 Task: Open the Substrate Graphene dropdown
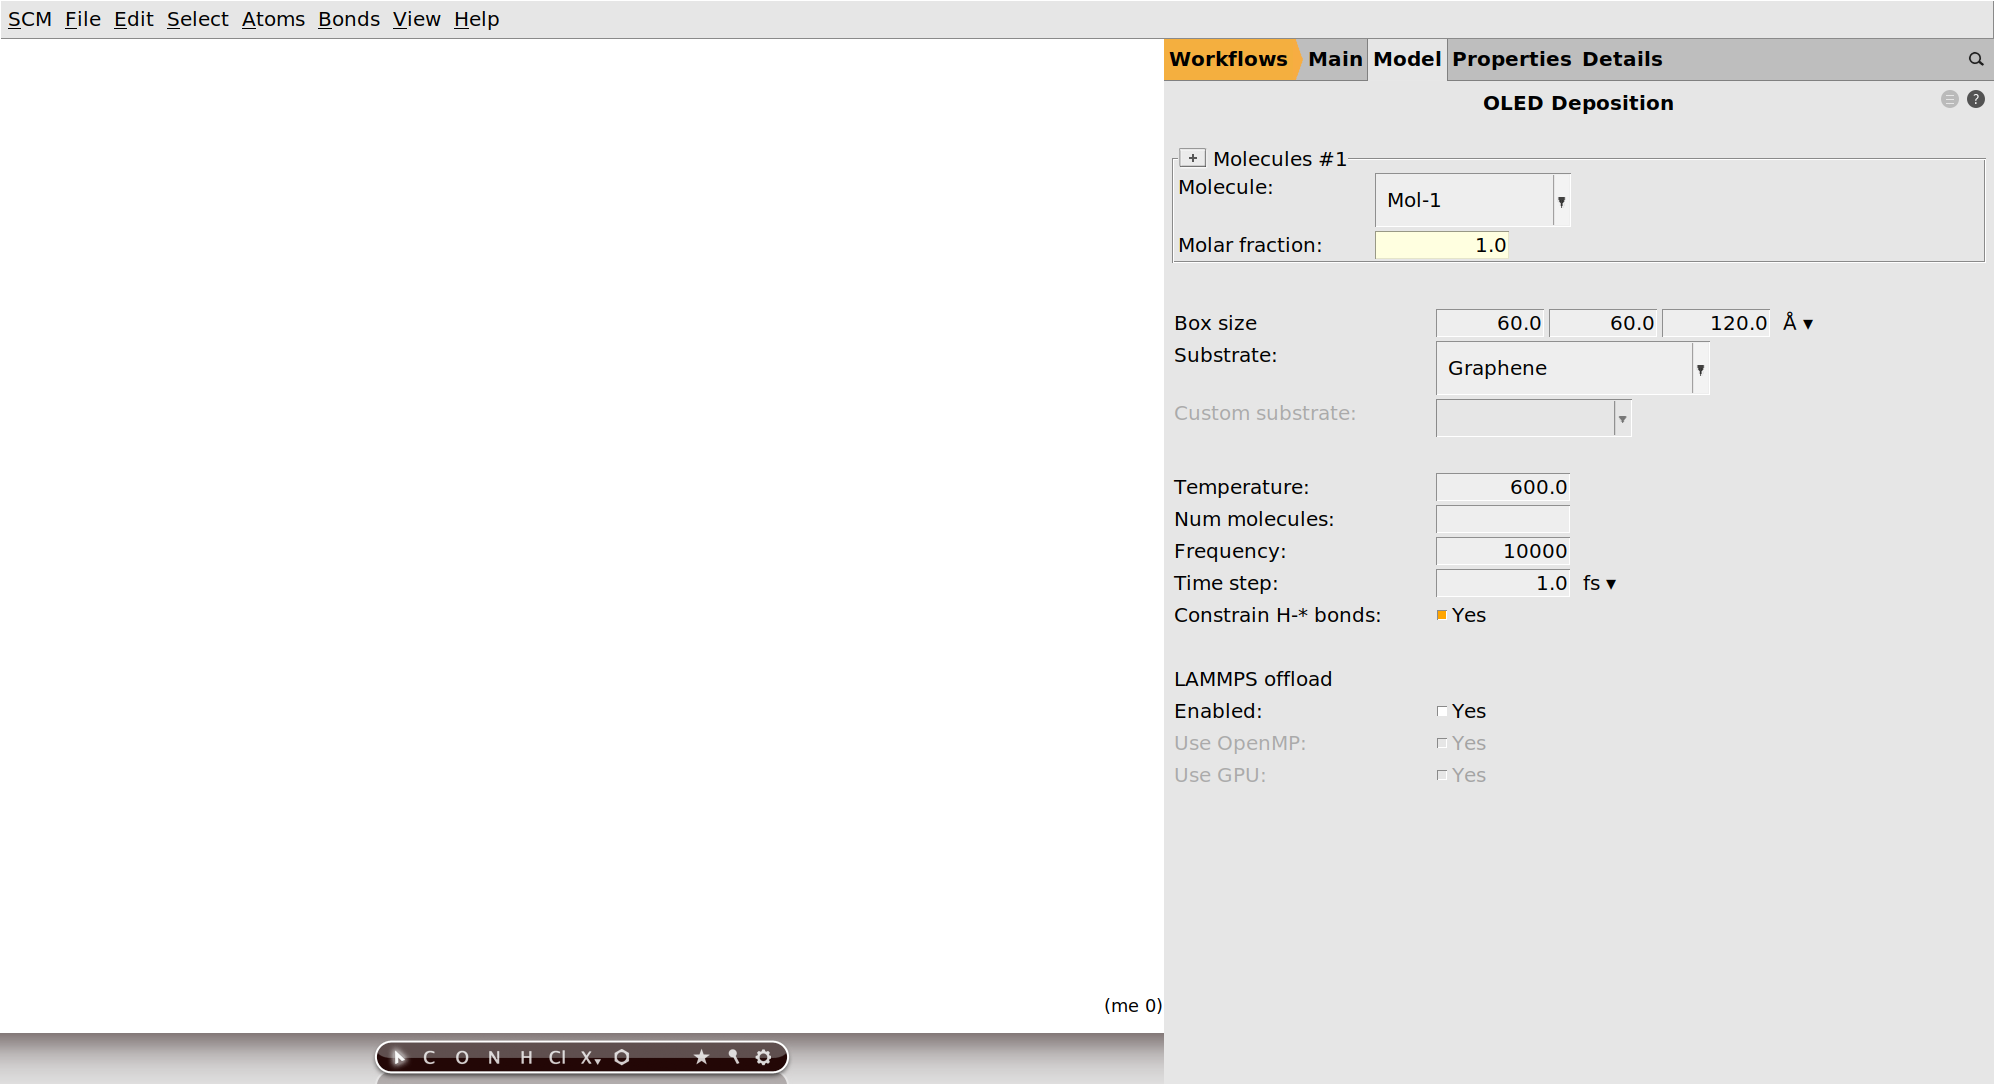pos(1573,368)
